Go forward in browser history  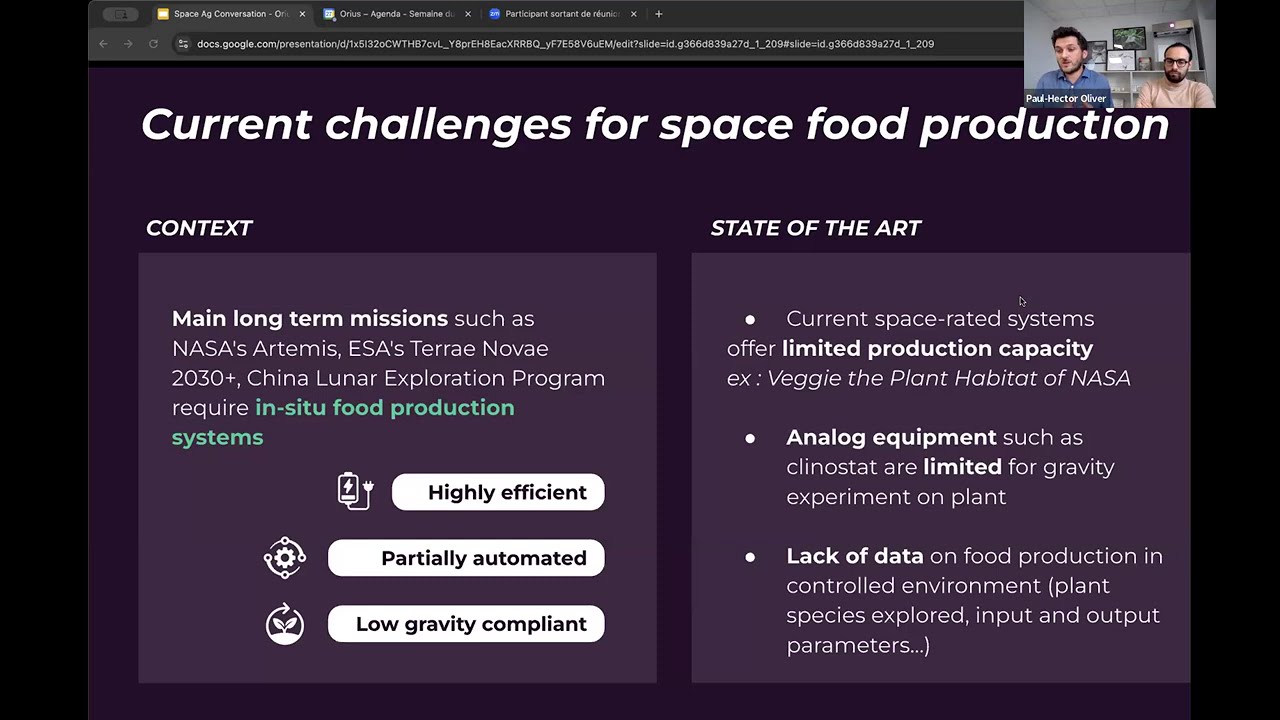(128, 44)
